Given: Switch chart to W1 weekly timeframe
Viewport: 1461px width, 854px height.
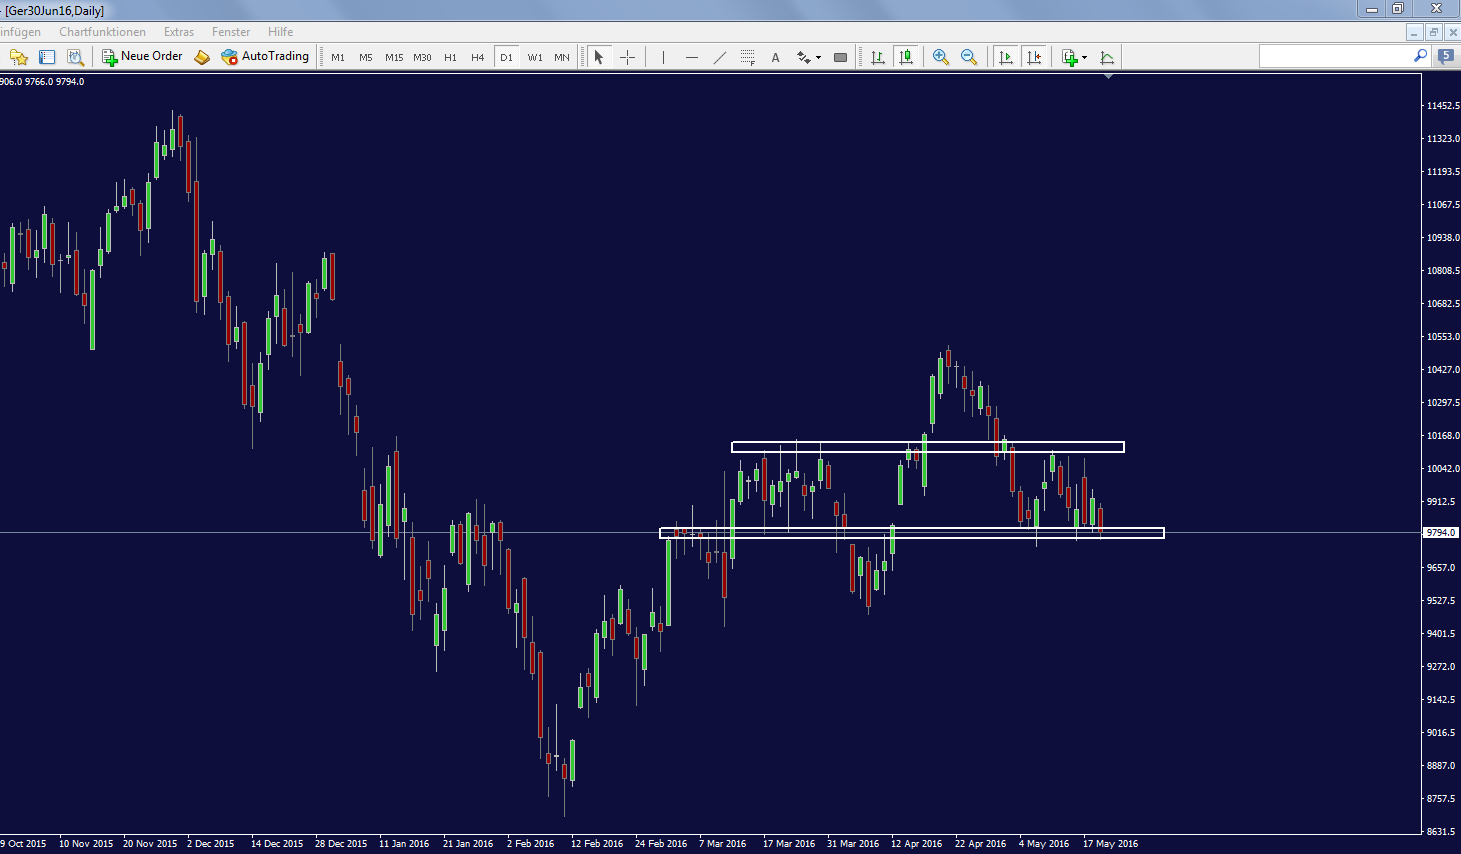Looking at the screenshot, I should [535, 57].
